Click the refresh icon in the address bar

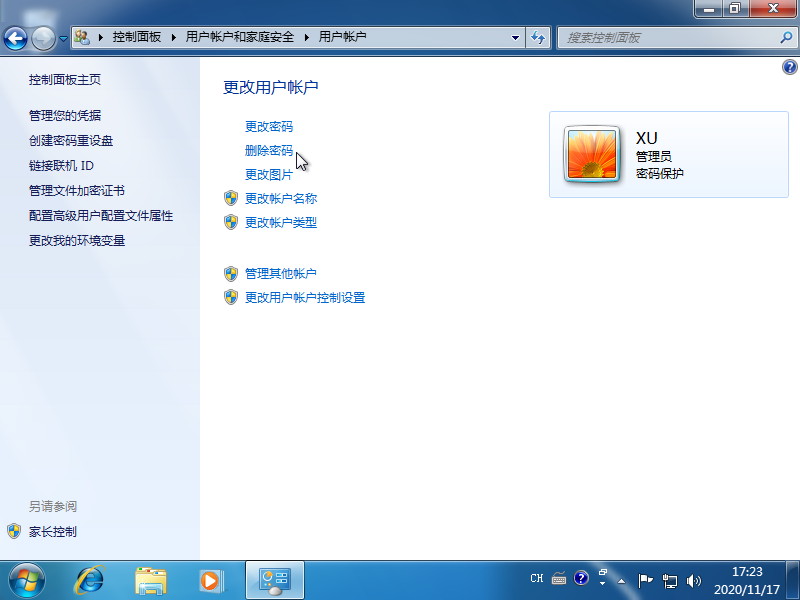(x=538, y=38)
